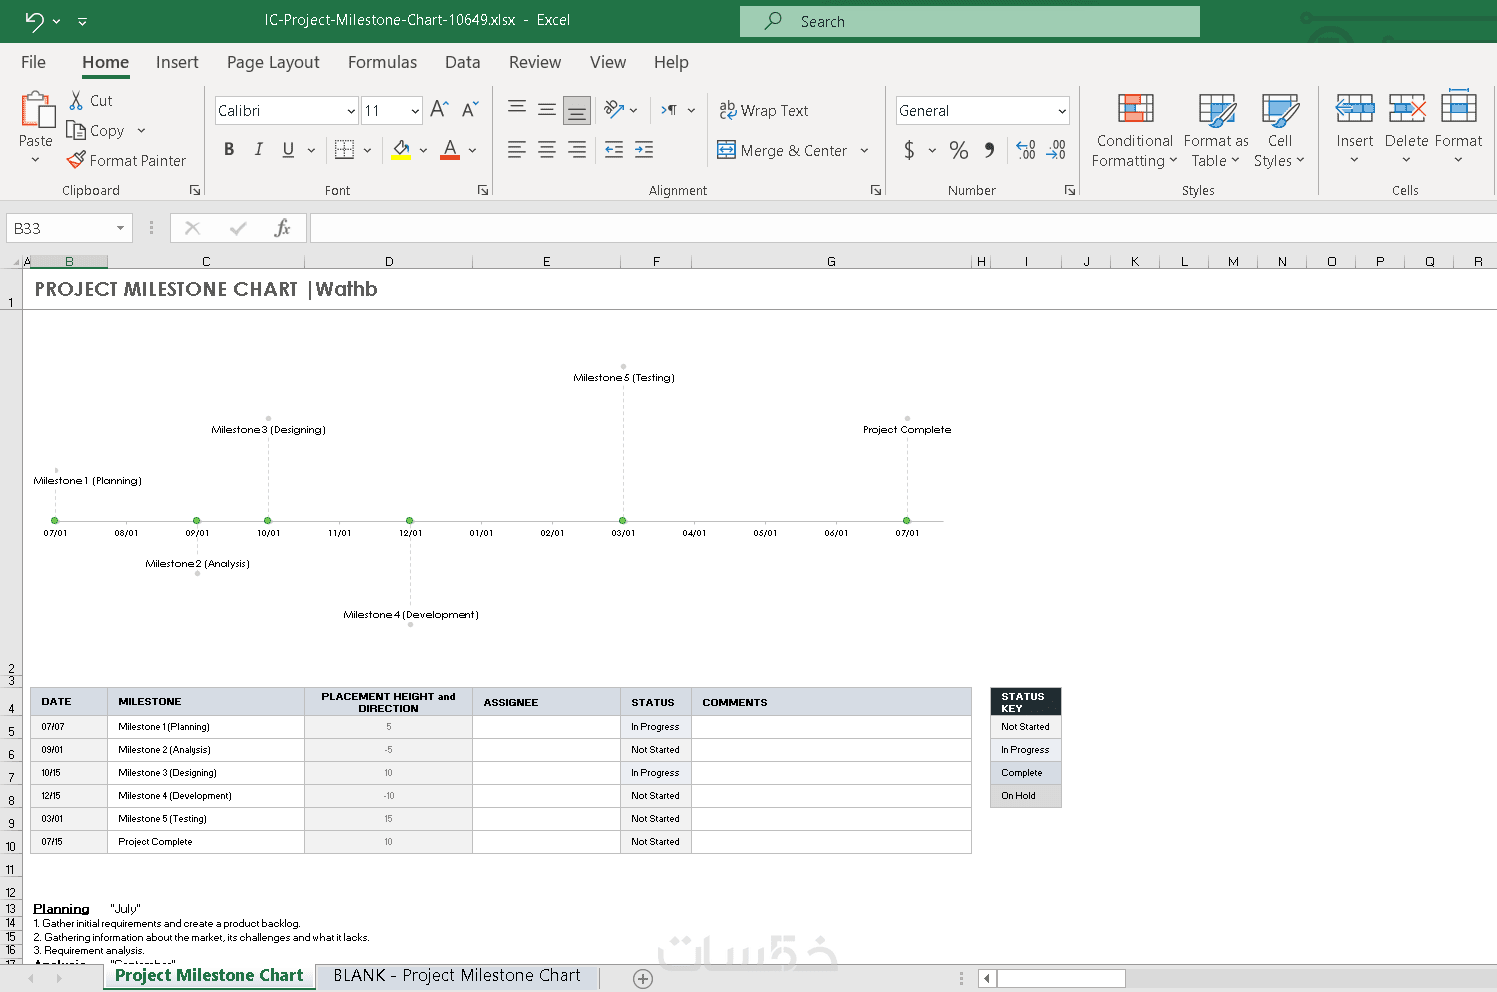Click the Increase Decimal icon

click(x=1026, y=150)
